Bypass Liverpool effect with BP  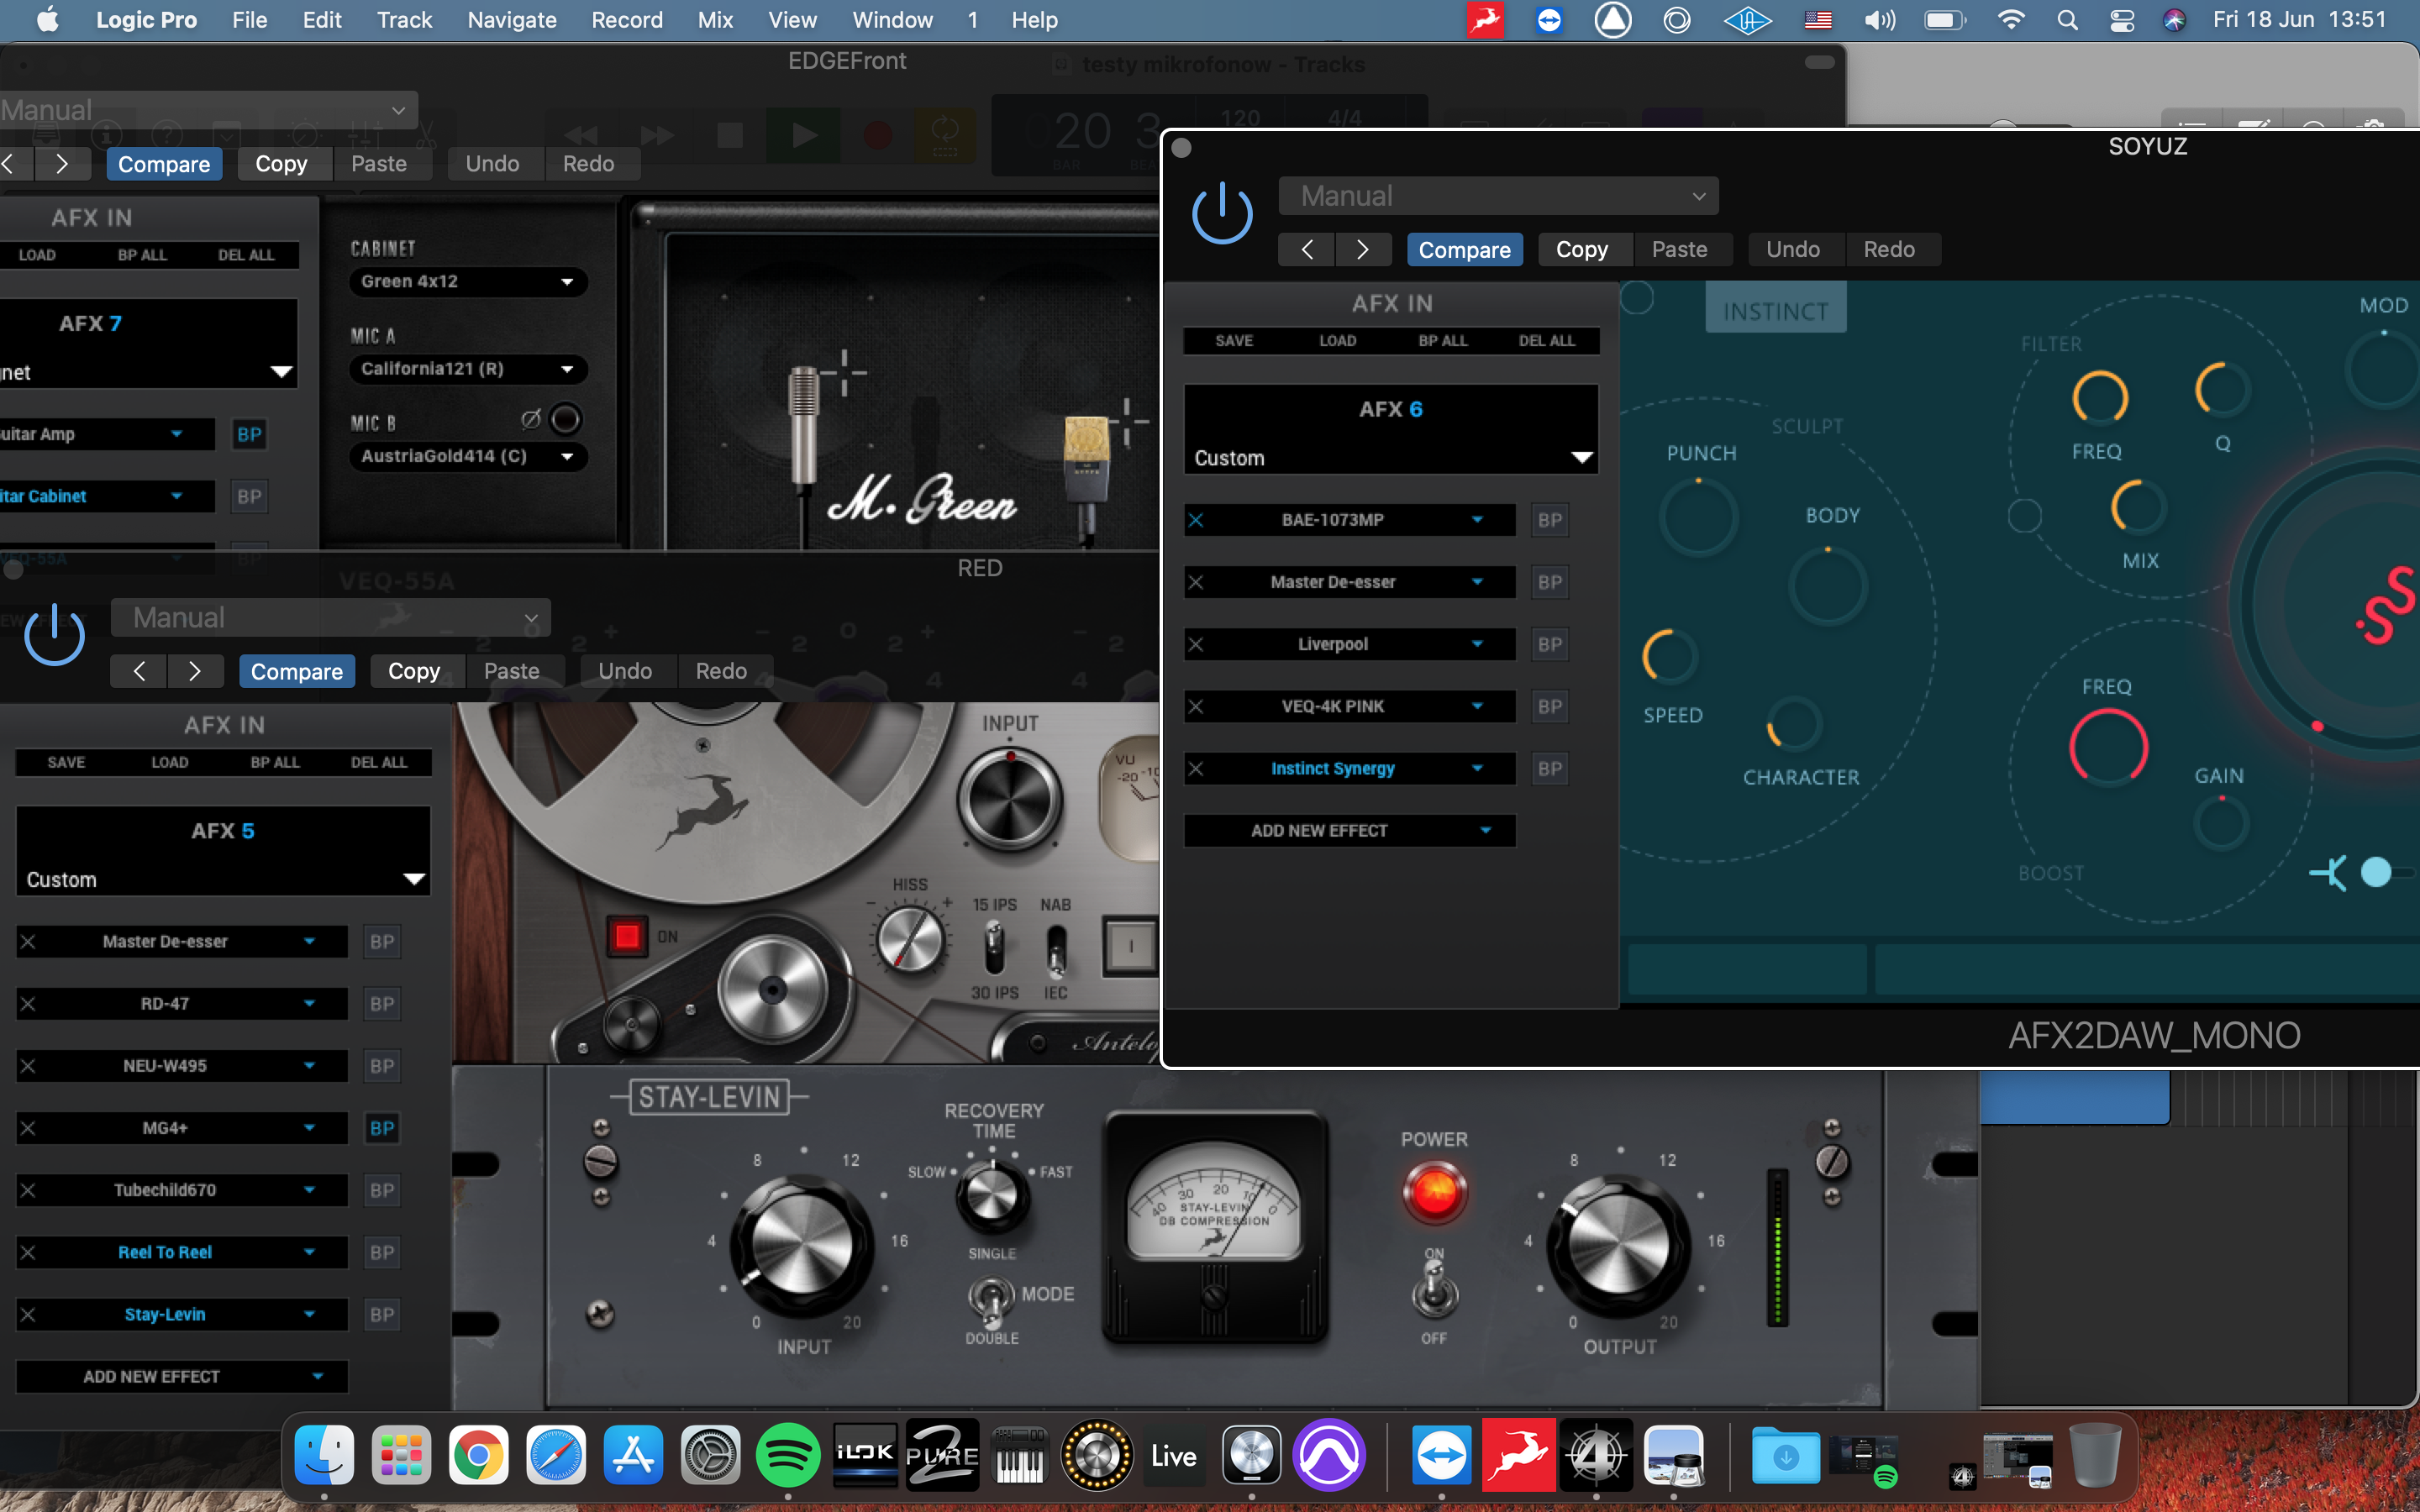click(1550, 644)
